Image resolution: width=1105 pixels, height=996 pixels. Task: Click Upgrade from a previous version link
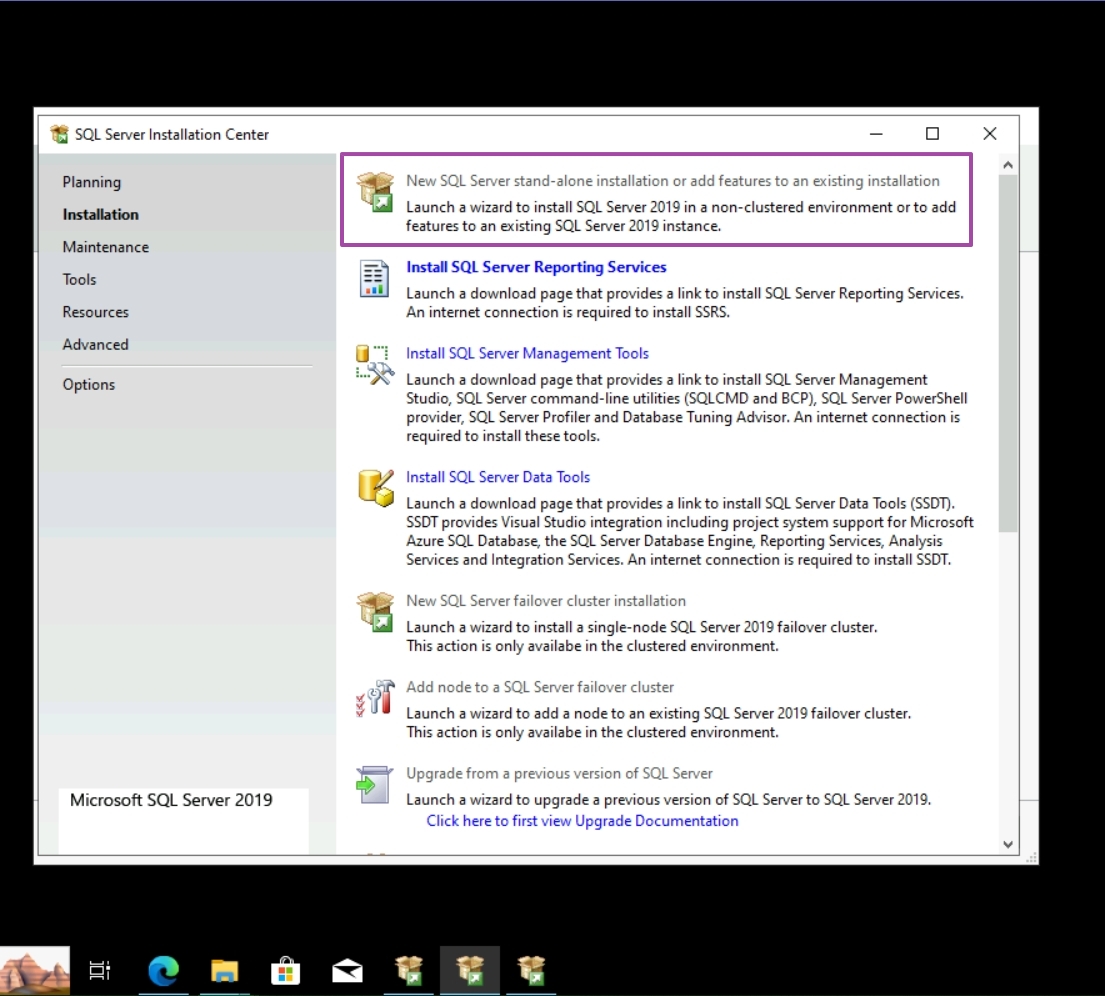point(559,773)
